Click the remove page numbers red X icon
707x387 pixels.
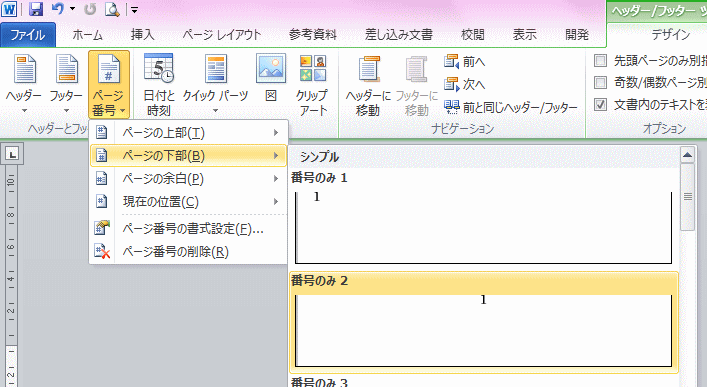click(x=102, y=251)
